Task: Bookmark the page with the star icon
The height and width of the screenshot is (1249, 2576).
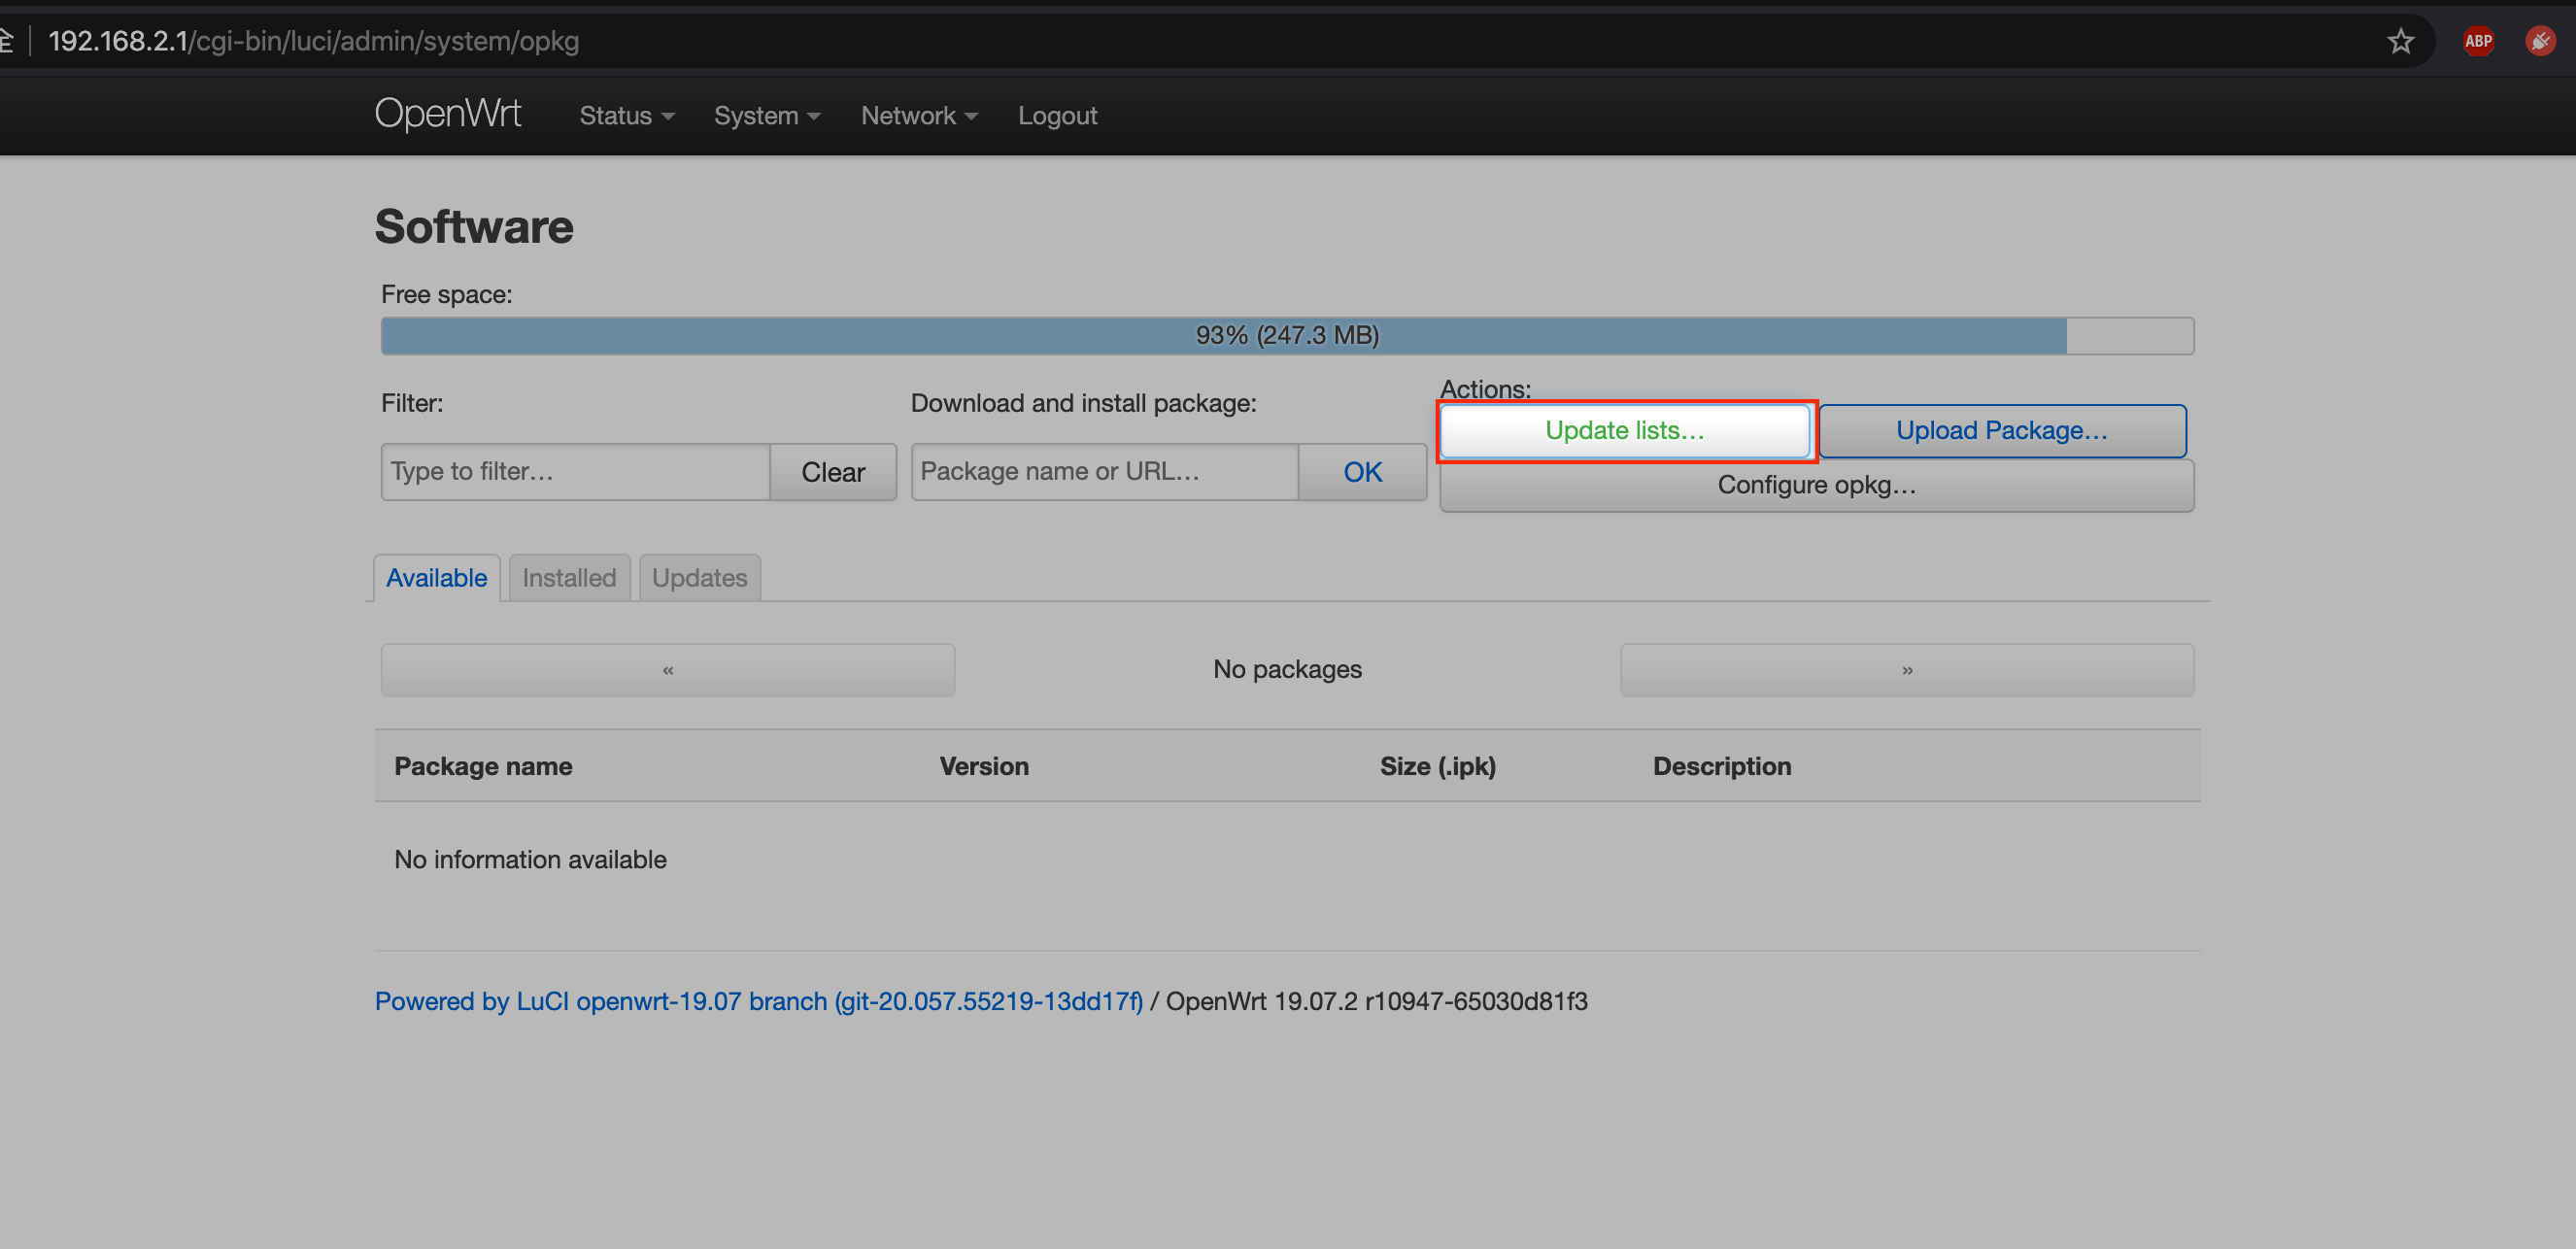Action: (x=2402, y=41)
